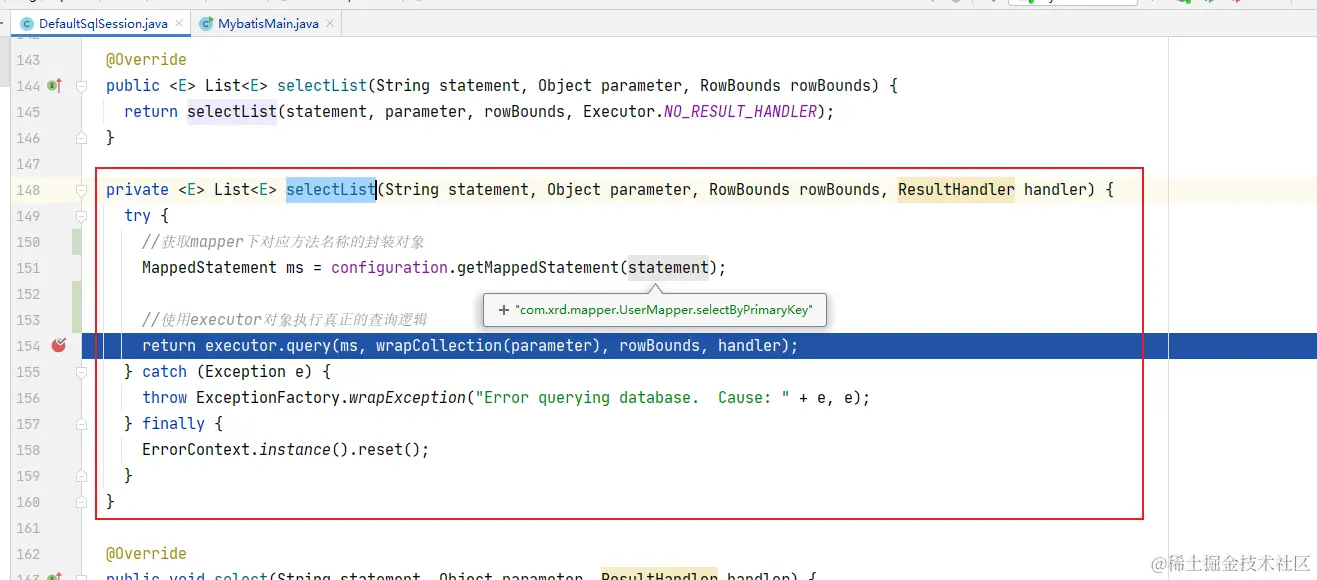The width and height of the screenshot is (1317, 580).
Task: Click the NO_RESULT_HANDLER constant on line 145
Action: (741, 112)
